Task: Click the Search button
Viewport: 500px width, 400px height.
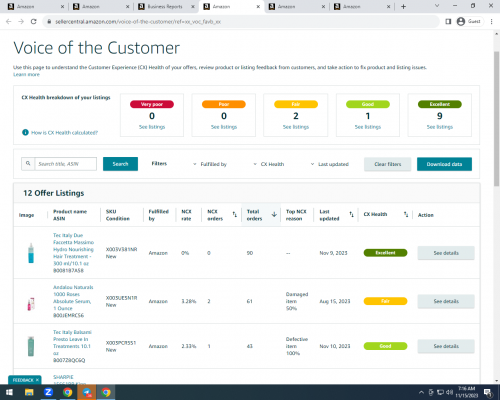Action: (120, 164)
